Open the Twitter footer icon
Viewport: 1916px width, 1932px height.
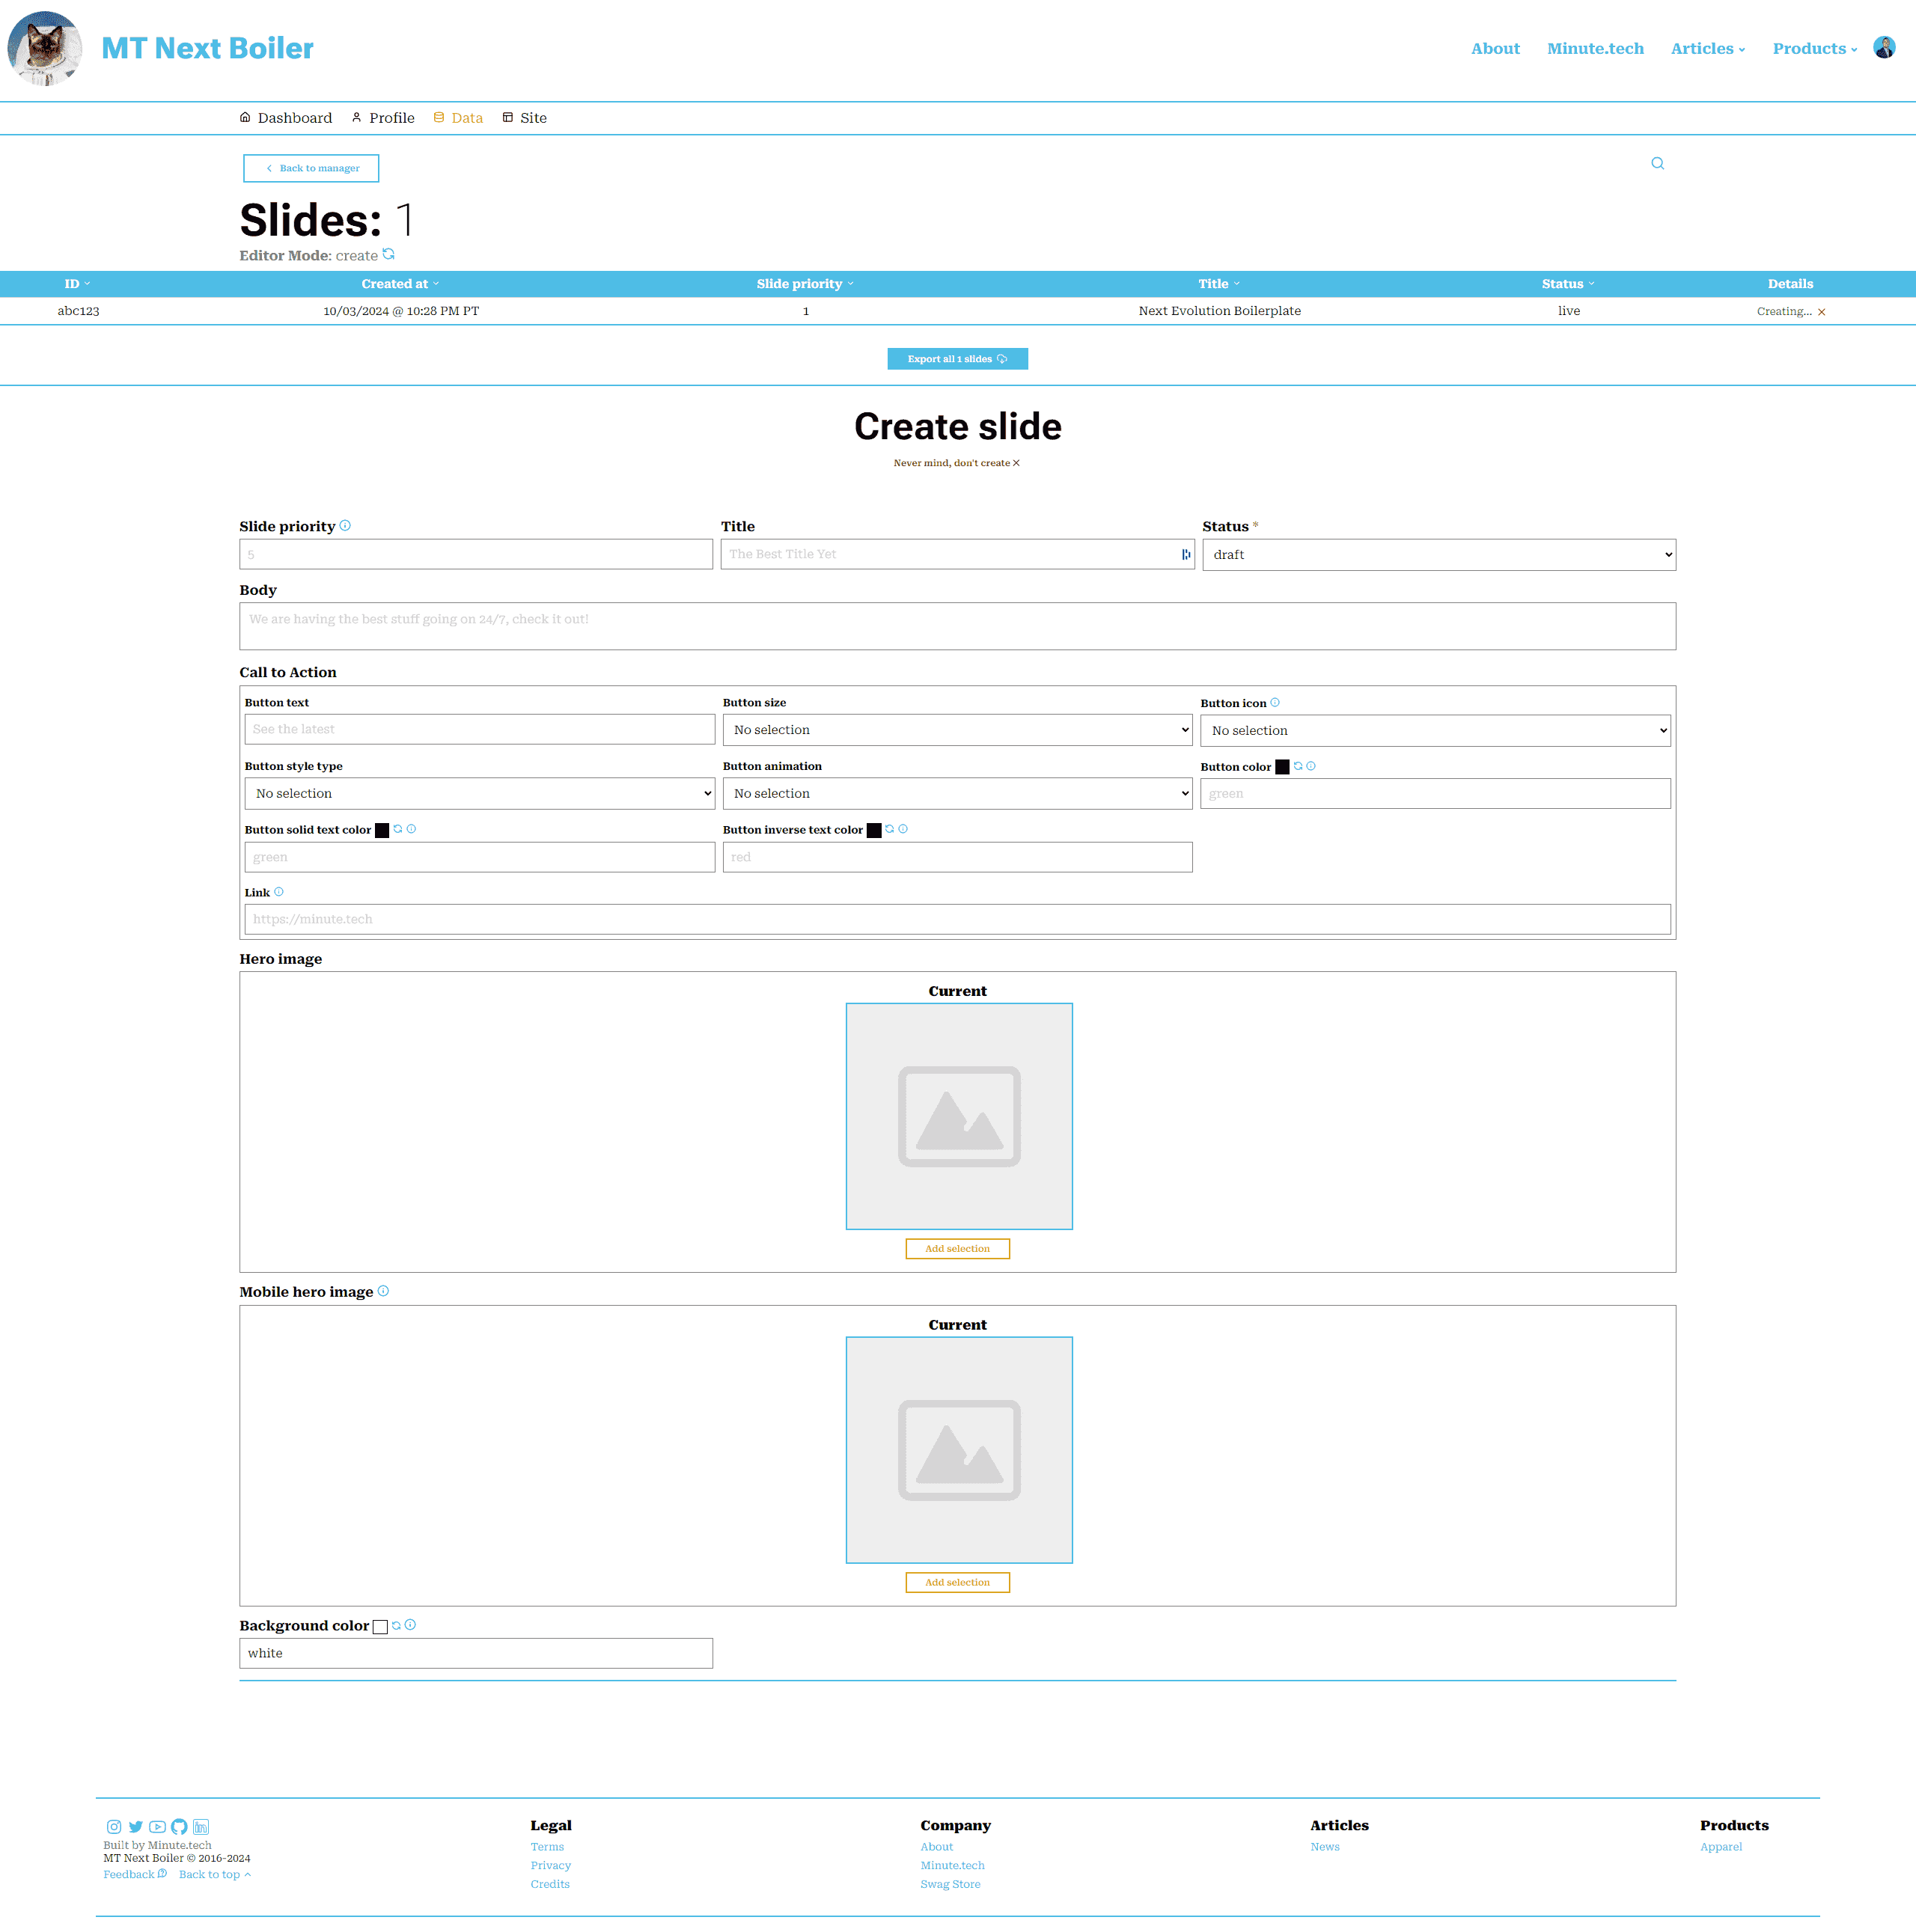pos(136,1827)
